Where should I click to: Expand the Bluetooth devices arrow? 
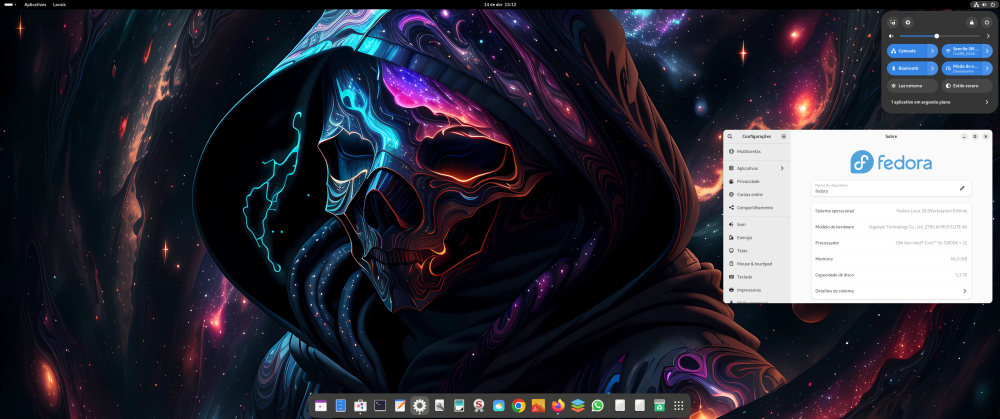(933, 68)
